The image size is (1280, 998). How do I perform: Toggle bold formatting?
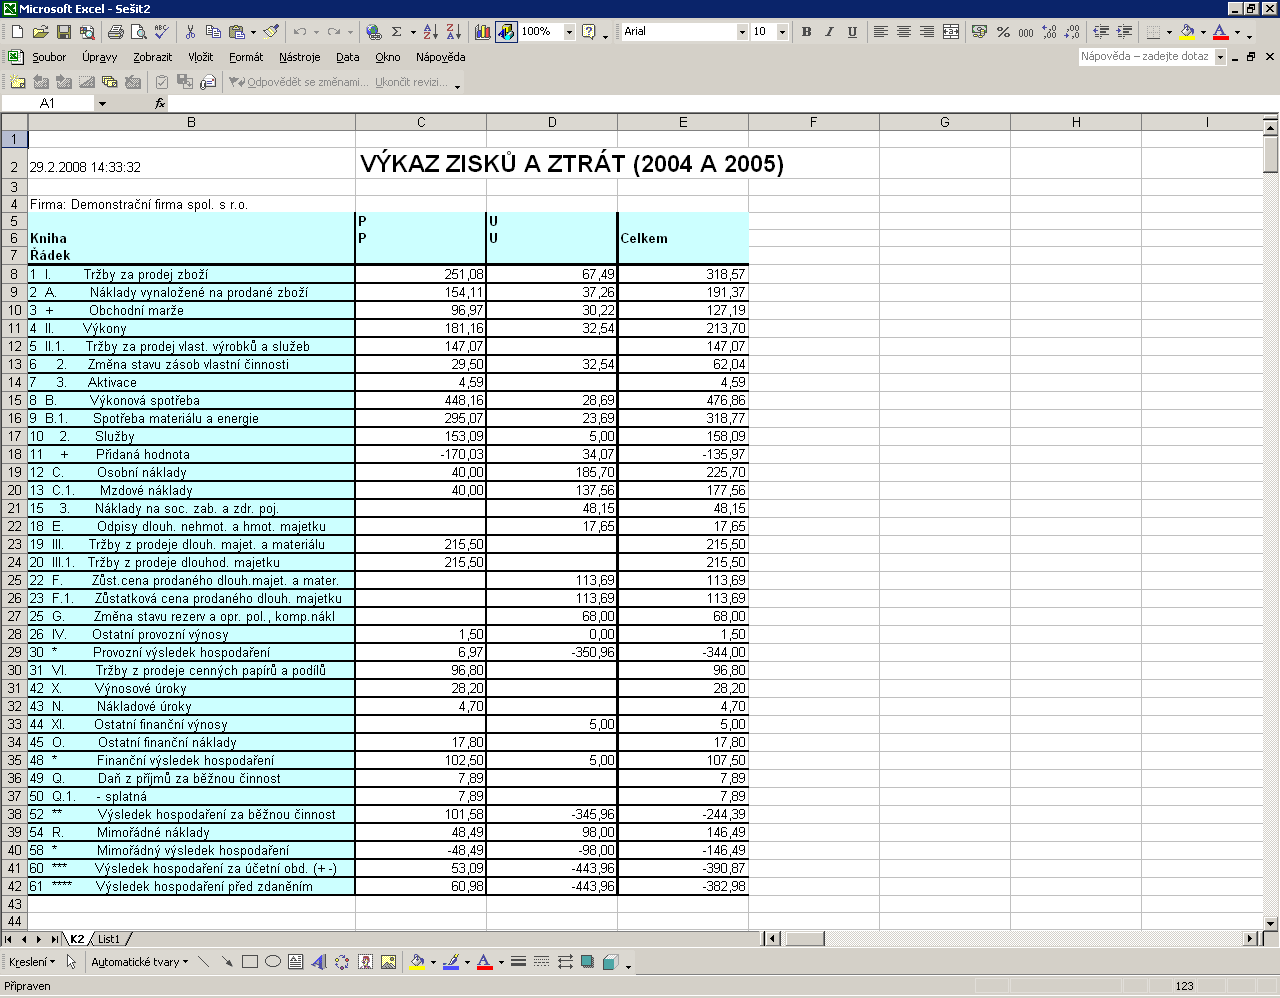pyautogui.click(x=806, y=32)
